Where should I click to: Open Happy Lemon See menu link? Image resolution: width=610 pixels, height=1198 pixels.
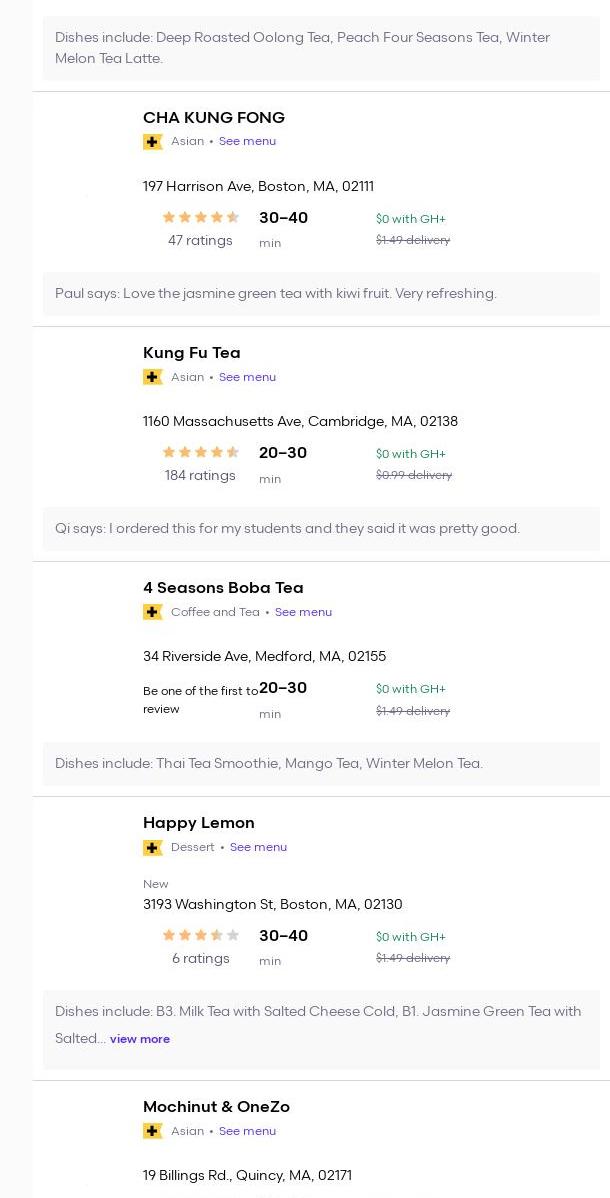[258, 847]
